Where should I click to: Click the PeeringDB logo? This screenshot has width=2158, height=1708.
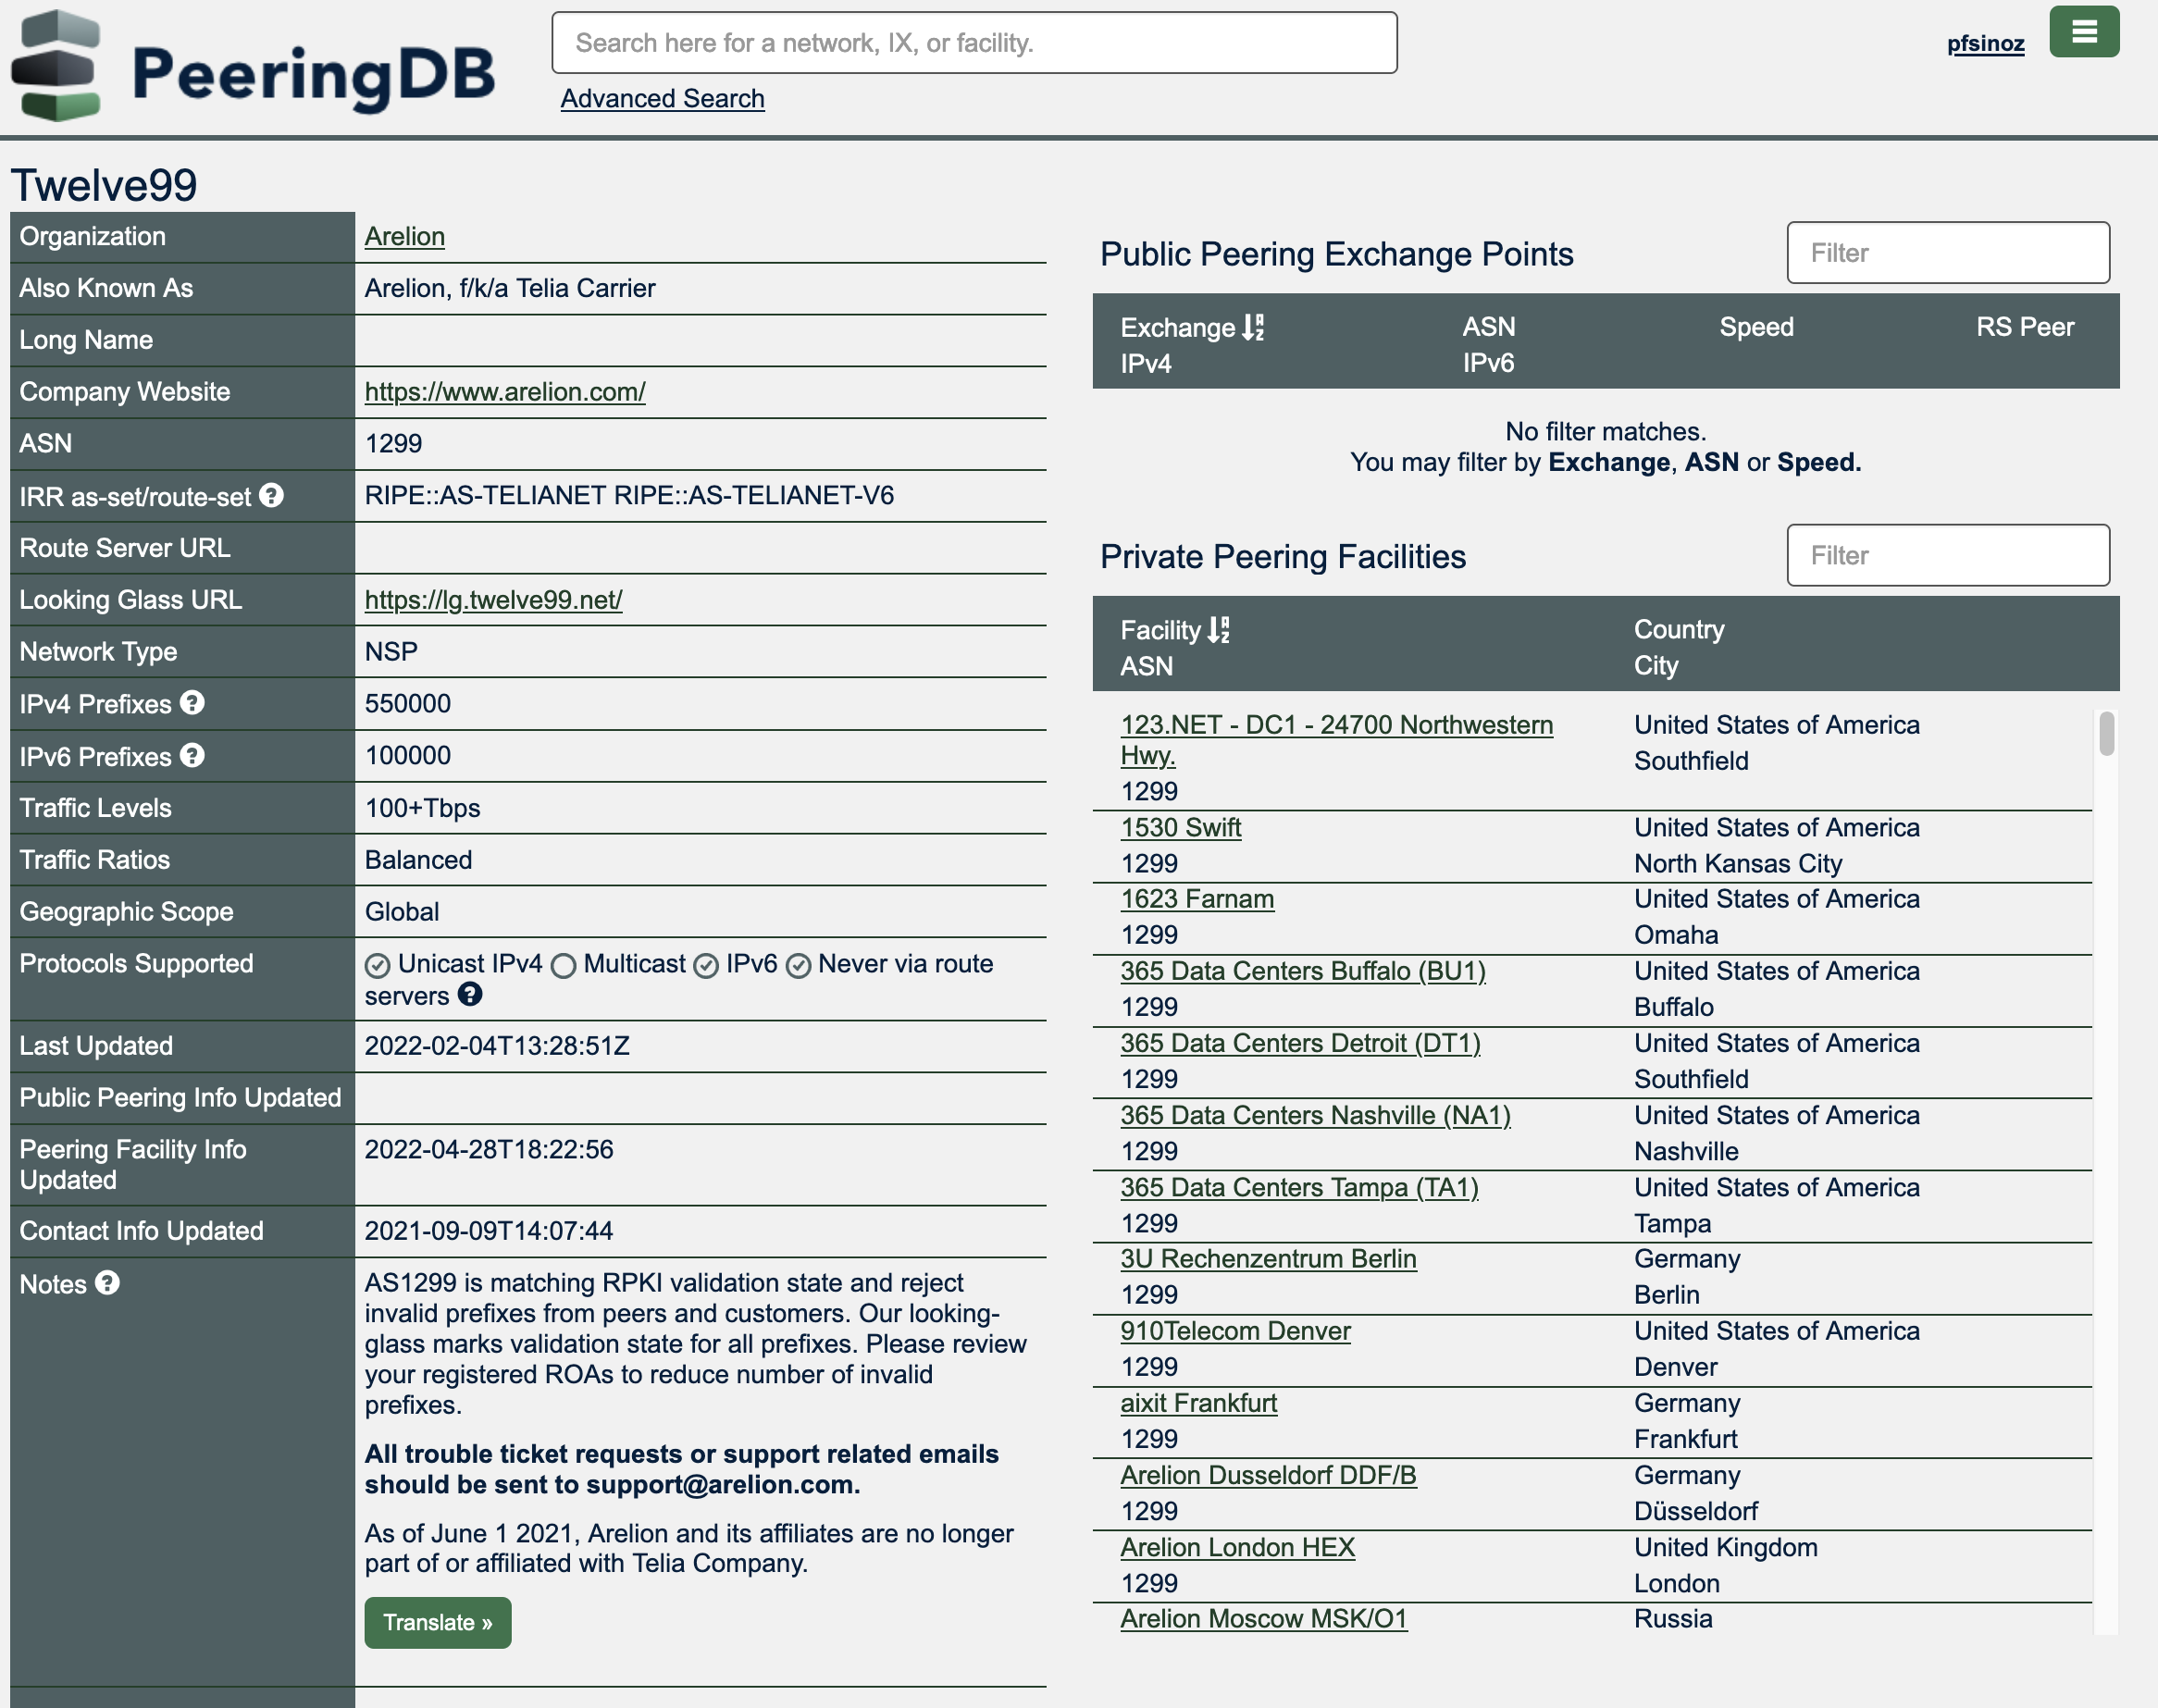253,68
